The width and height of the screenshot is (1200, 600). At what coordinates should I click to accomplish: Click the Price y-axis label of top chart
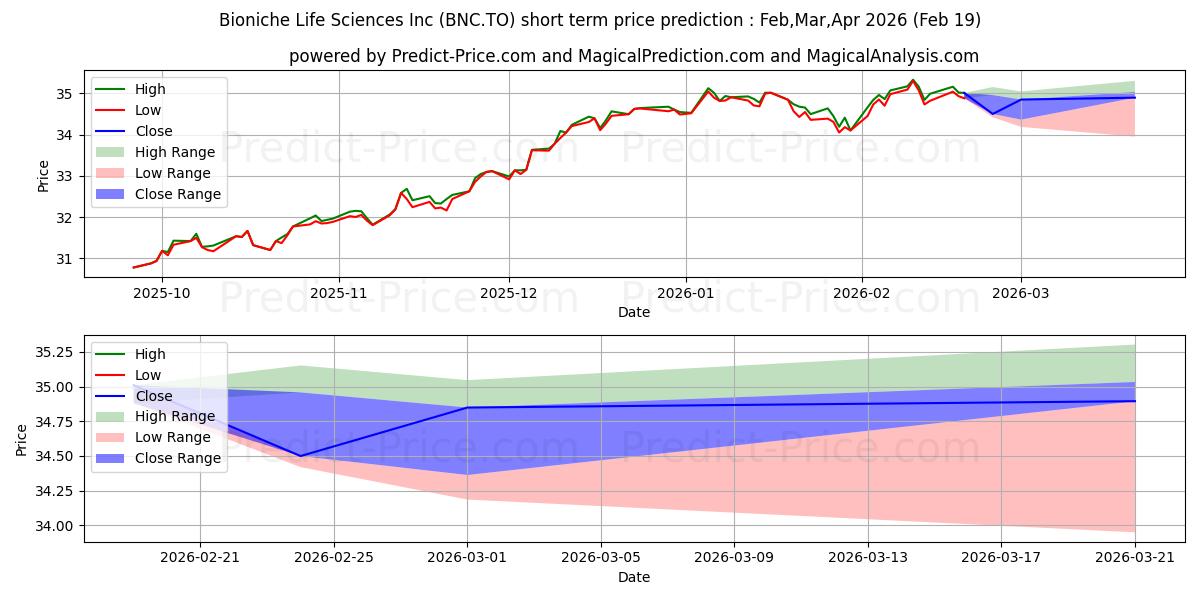[x=43, y=174]
